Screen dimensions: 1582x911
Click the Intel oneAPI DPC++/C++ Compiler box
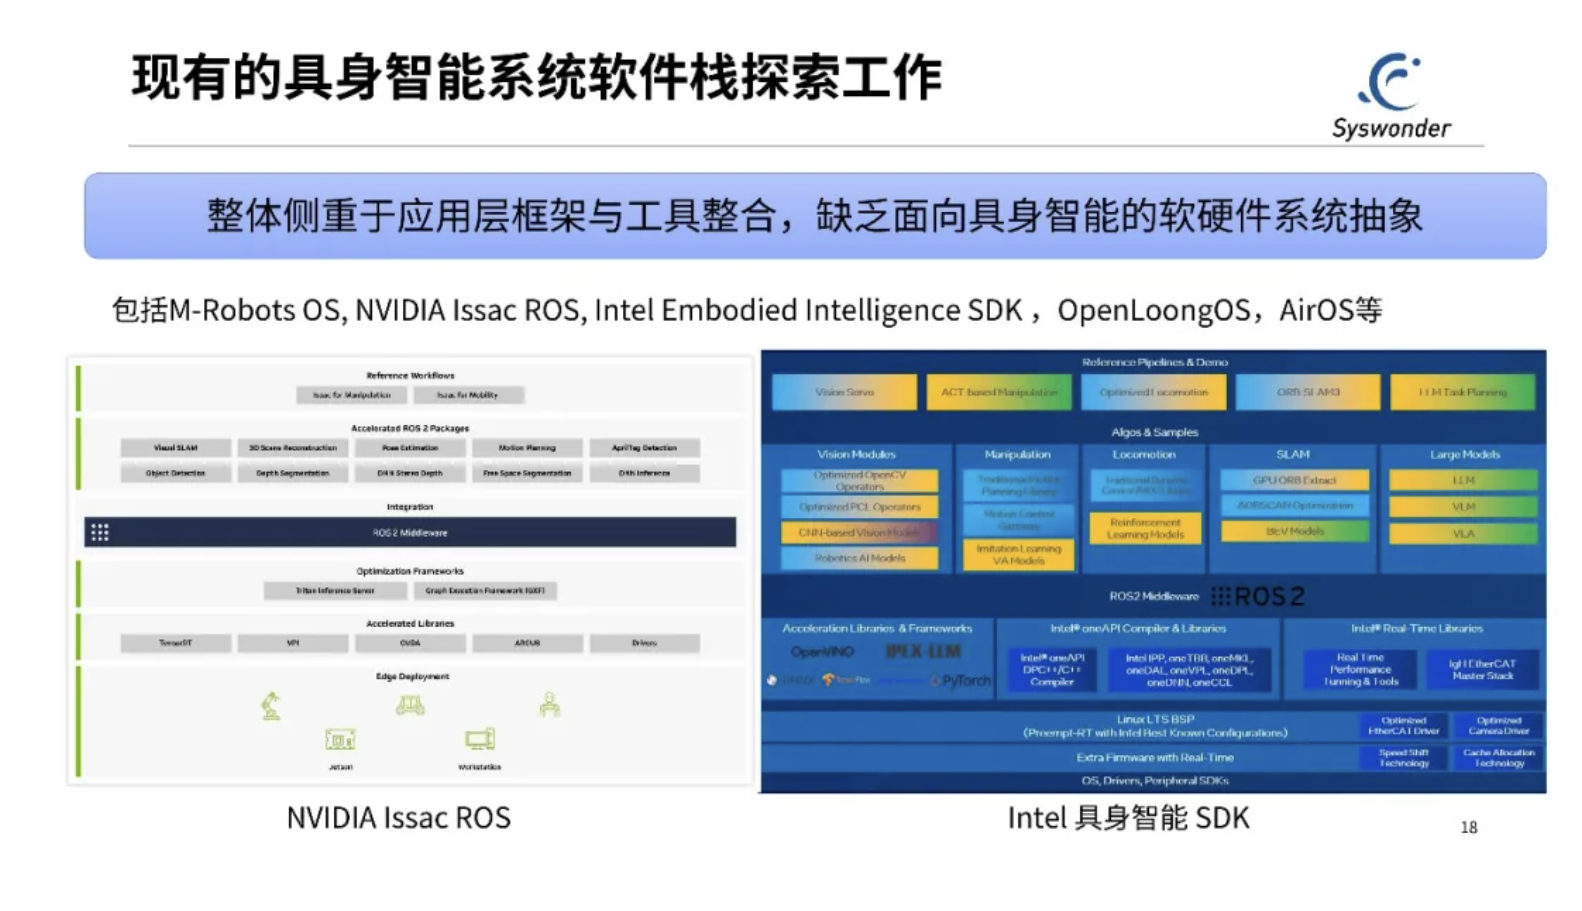1052,670
